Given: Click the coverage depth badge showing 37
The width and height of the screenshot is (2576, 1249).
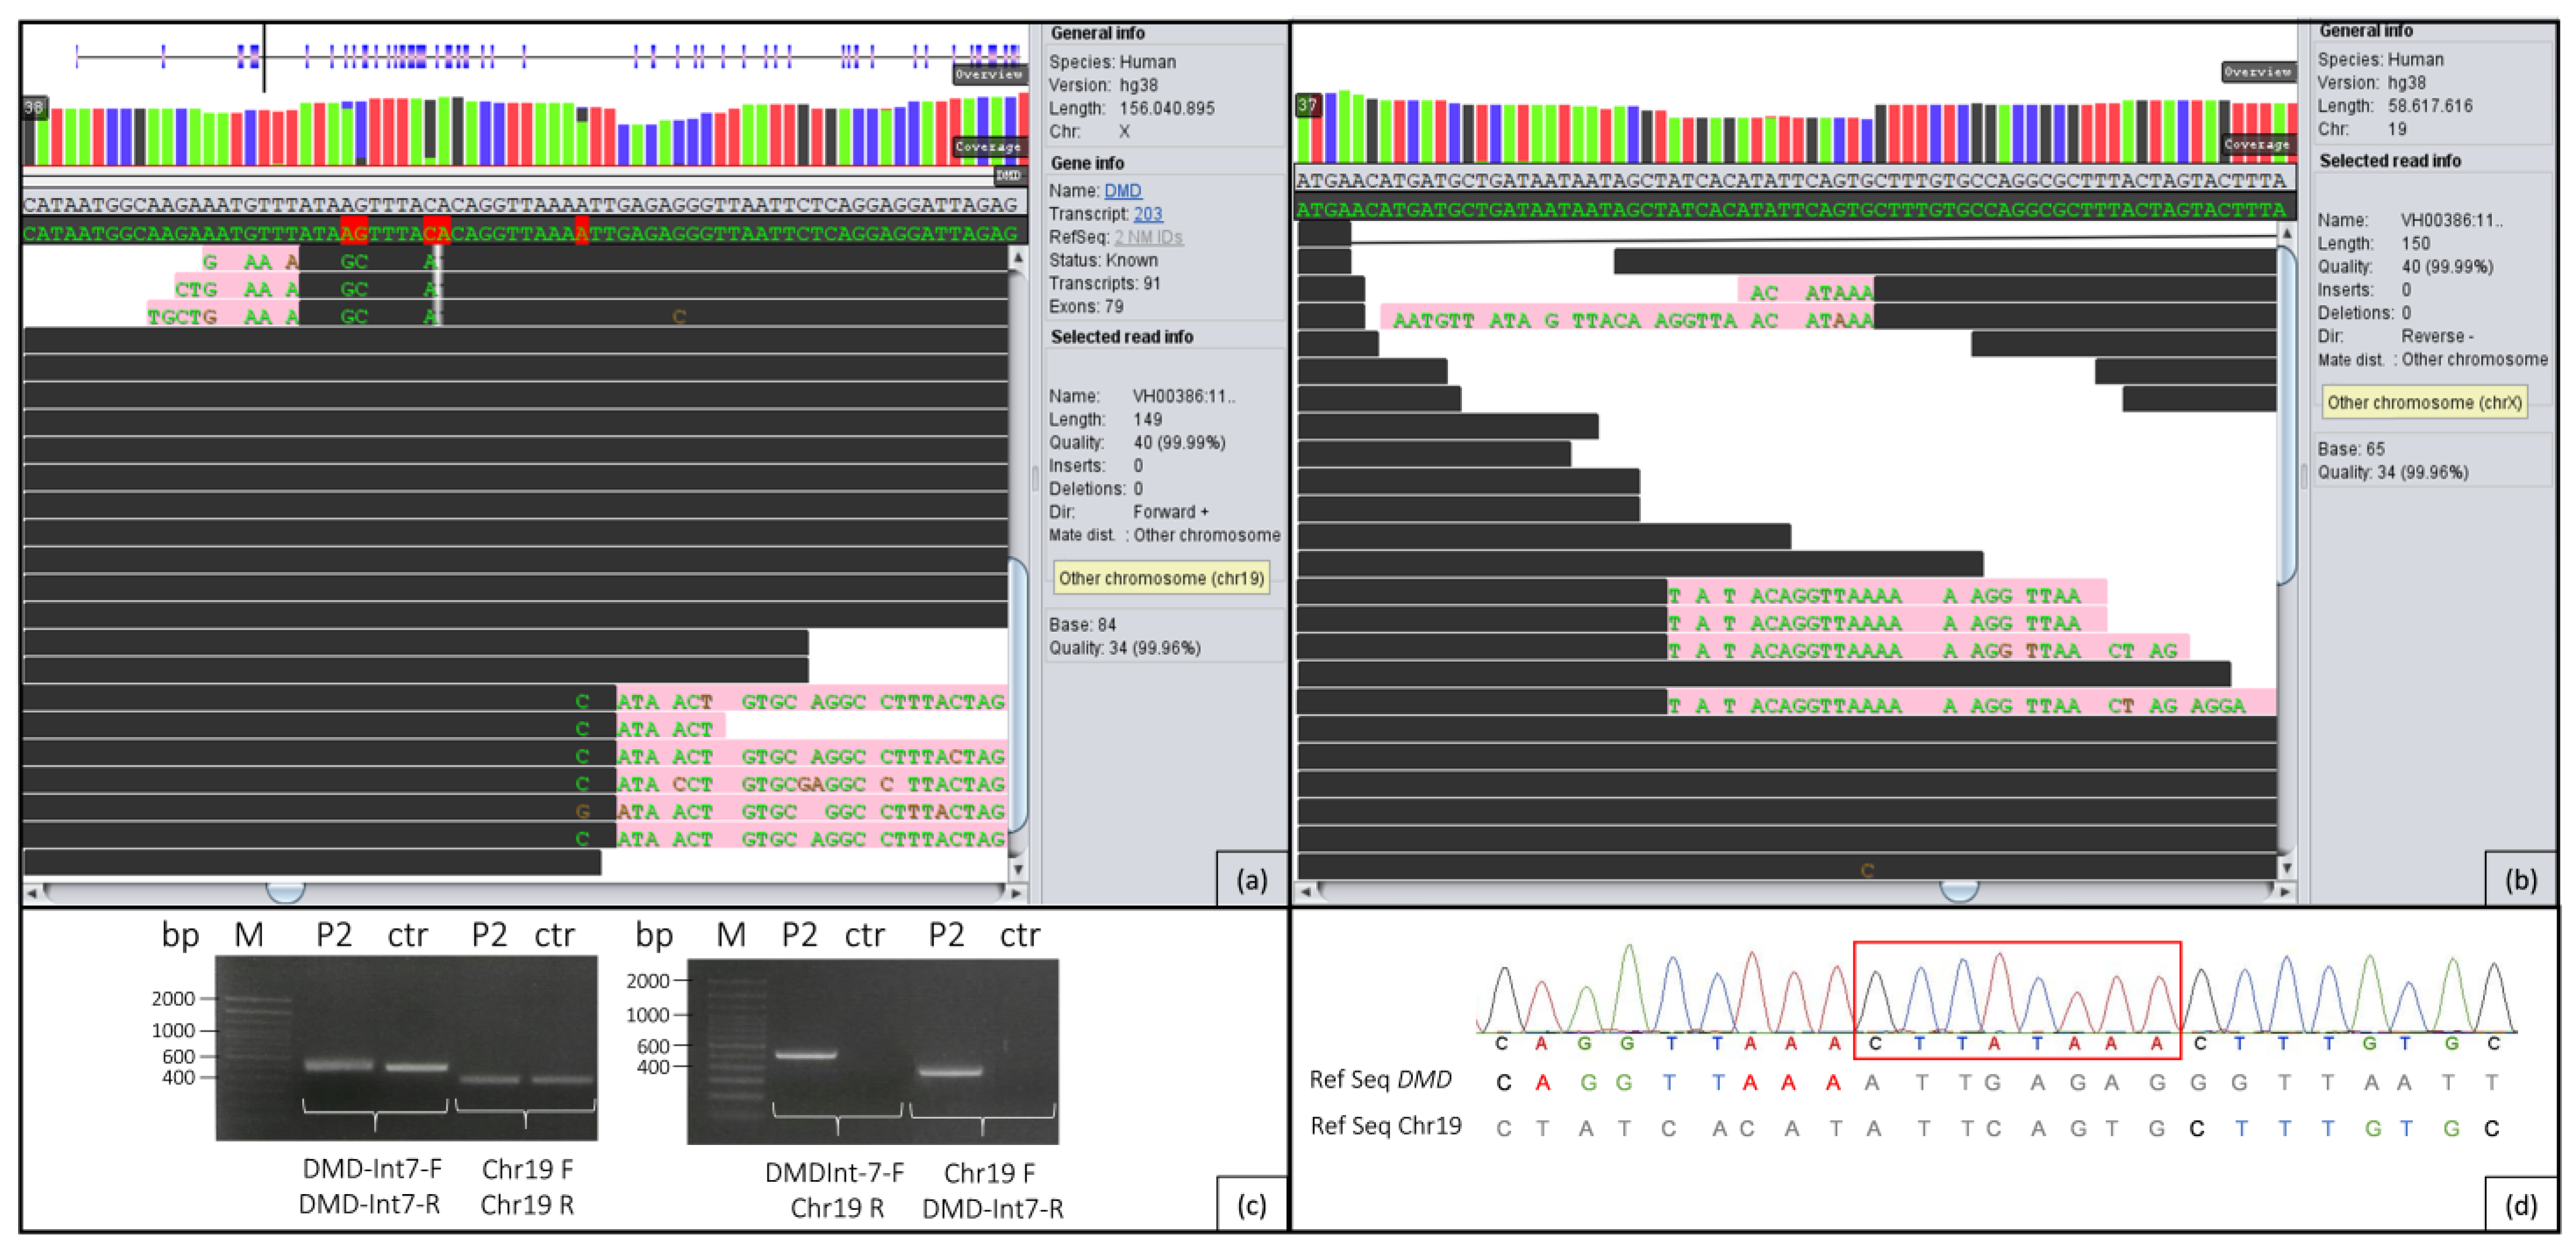Looking at the screenshot, I should [1307, 105].
